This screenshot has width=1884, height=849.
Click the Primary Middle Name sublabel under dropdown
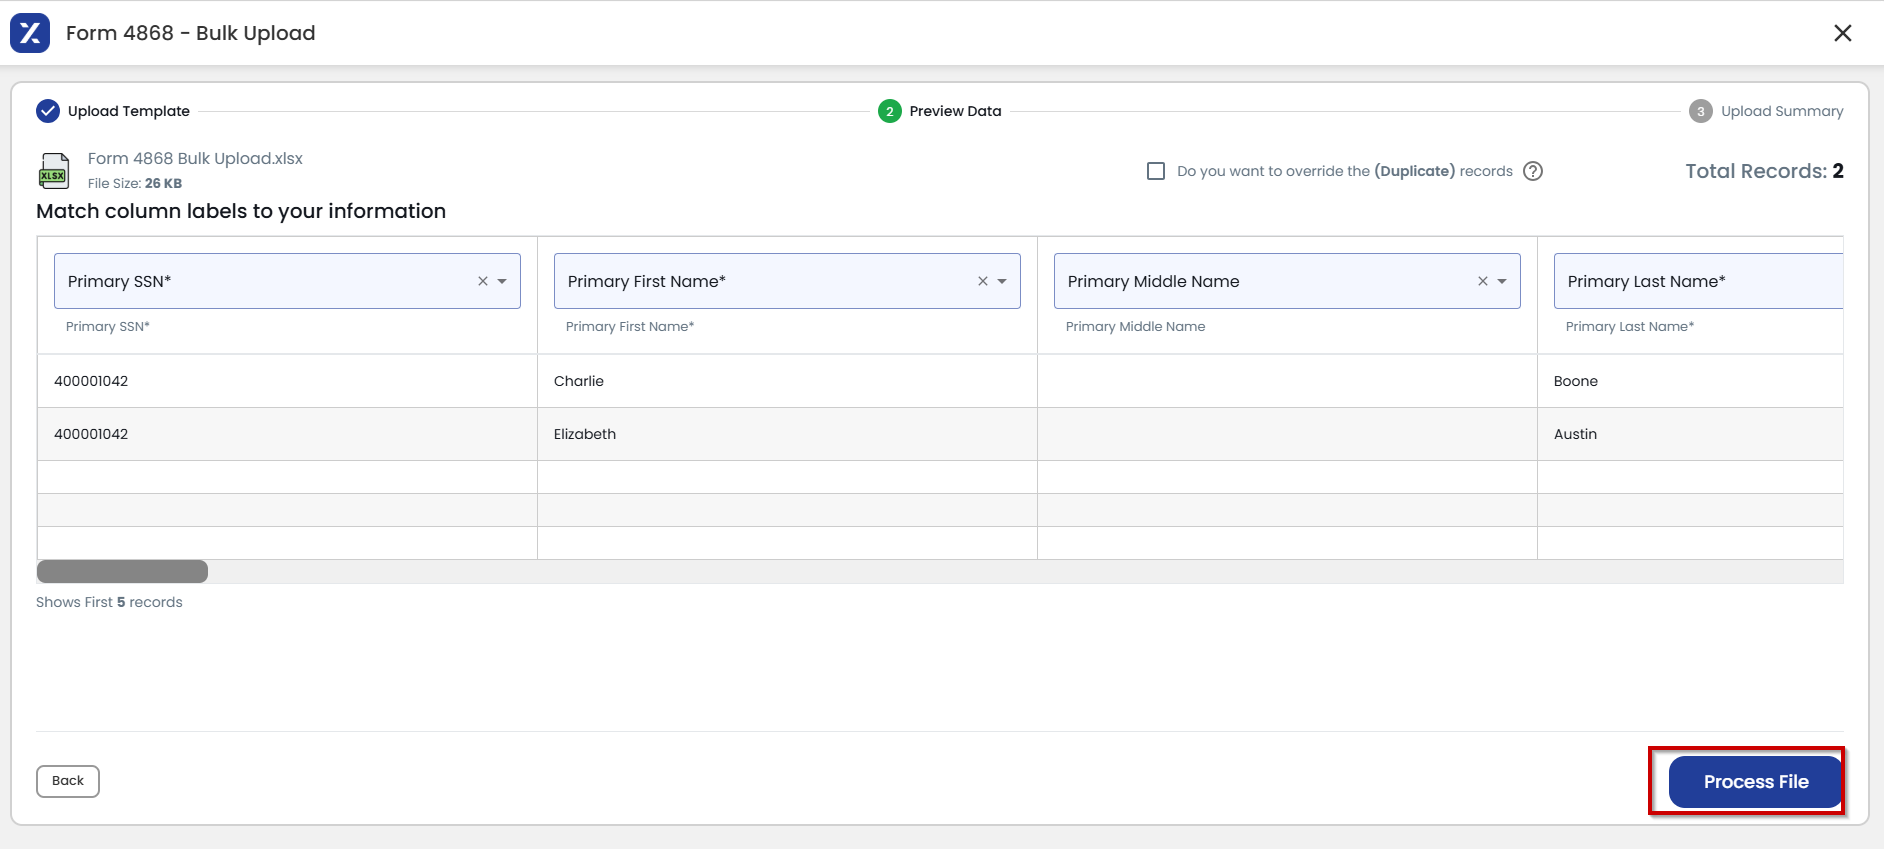pos(1135,326)
